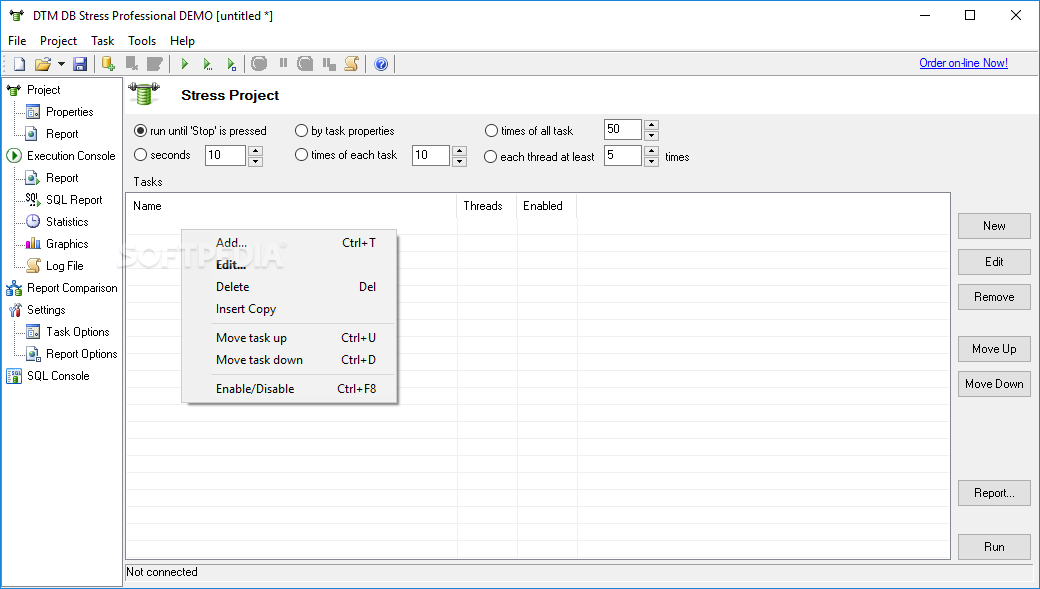Open project with the folder toolbar icon

point(42,64)
